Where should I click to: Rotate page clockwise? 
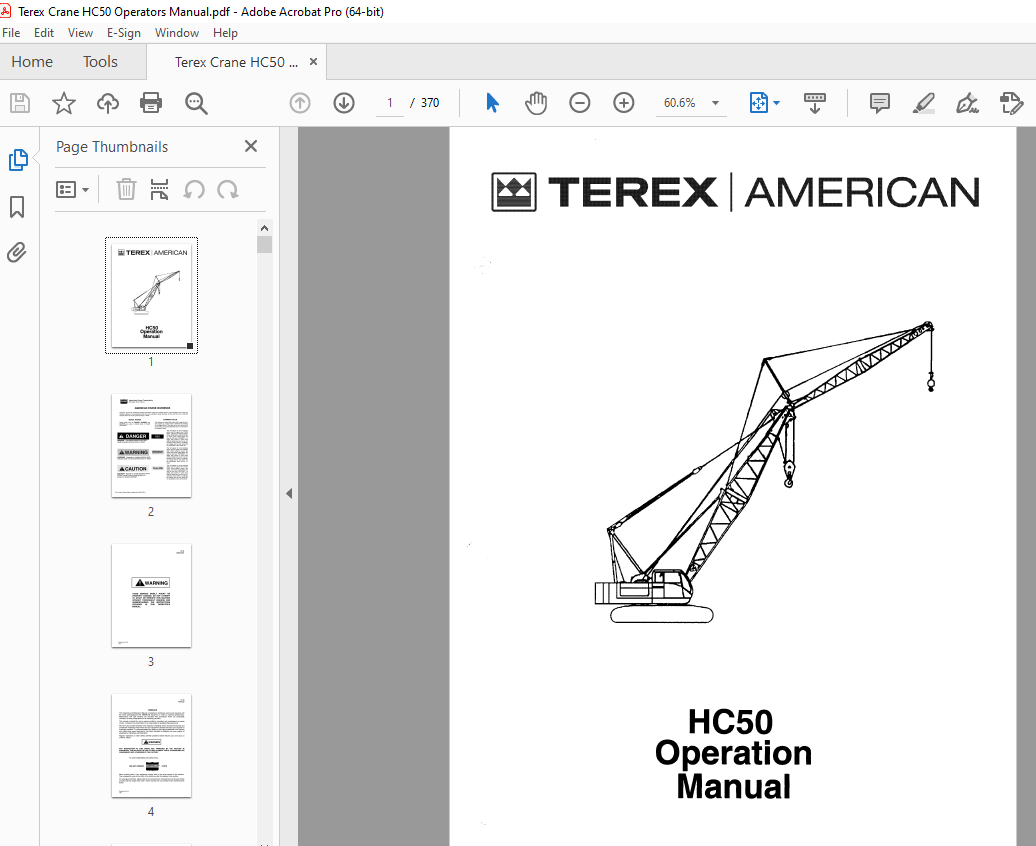tap(228, 190)
